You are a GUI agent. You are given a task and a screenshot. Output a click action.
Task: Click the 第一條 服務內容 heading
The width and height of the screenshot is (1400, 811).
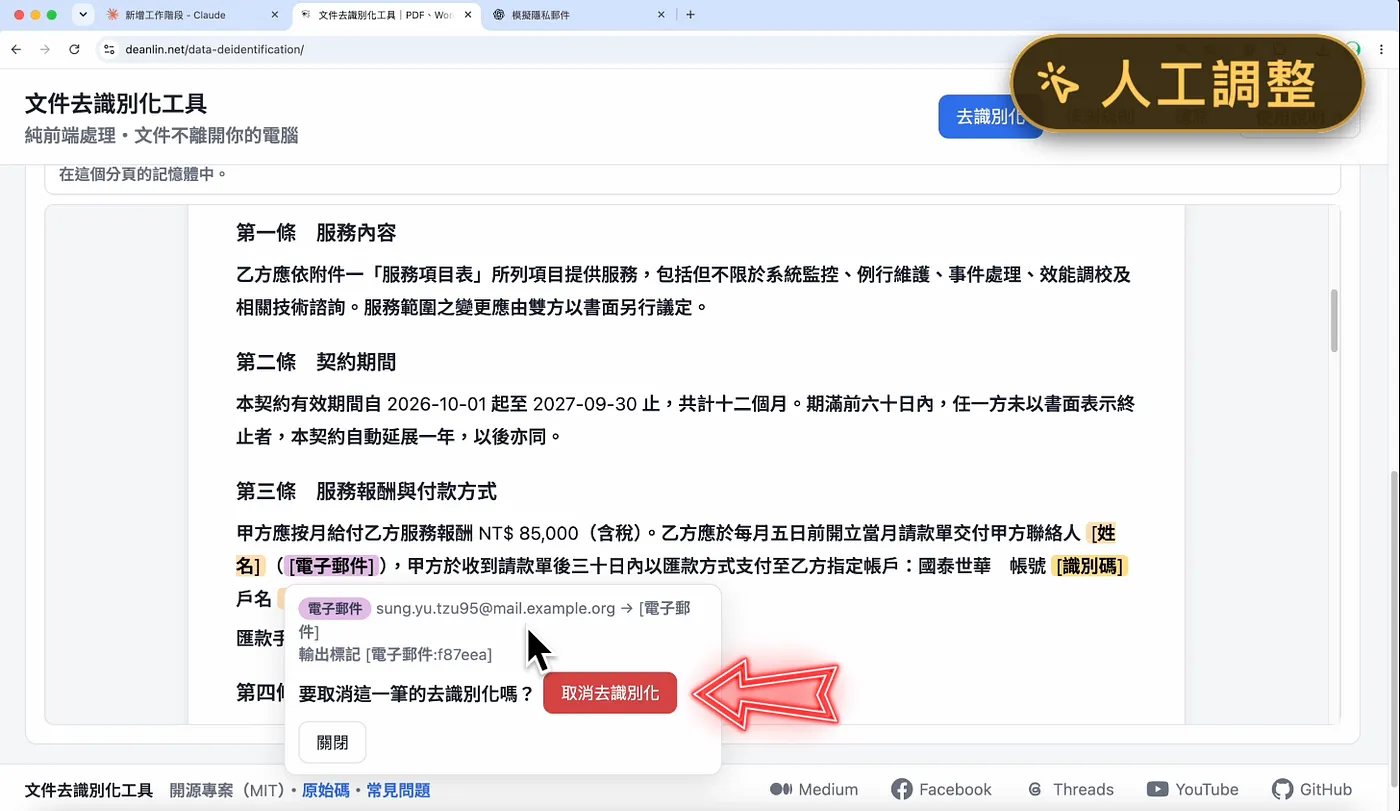(x=316, y=233)
